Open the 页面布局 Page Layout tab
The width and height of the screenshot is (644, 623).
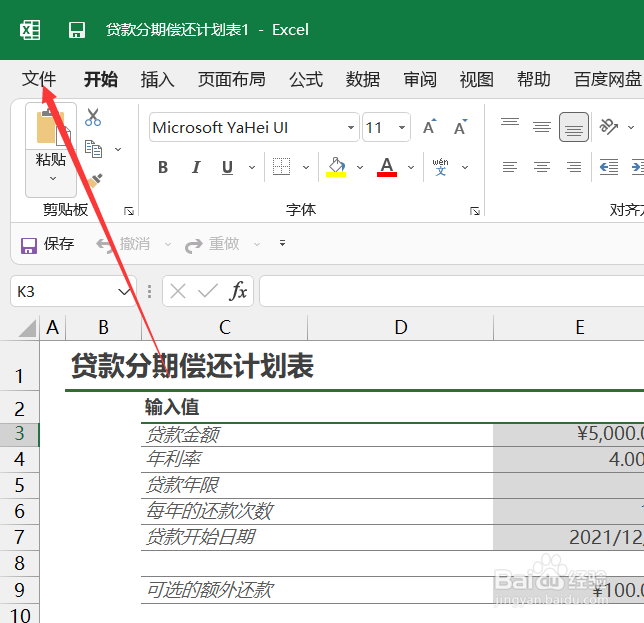point(232,79)
